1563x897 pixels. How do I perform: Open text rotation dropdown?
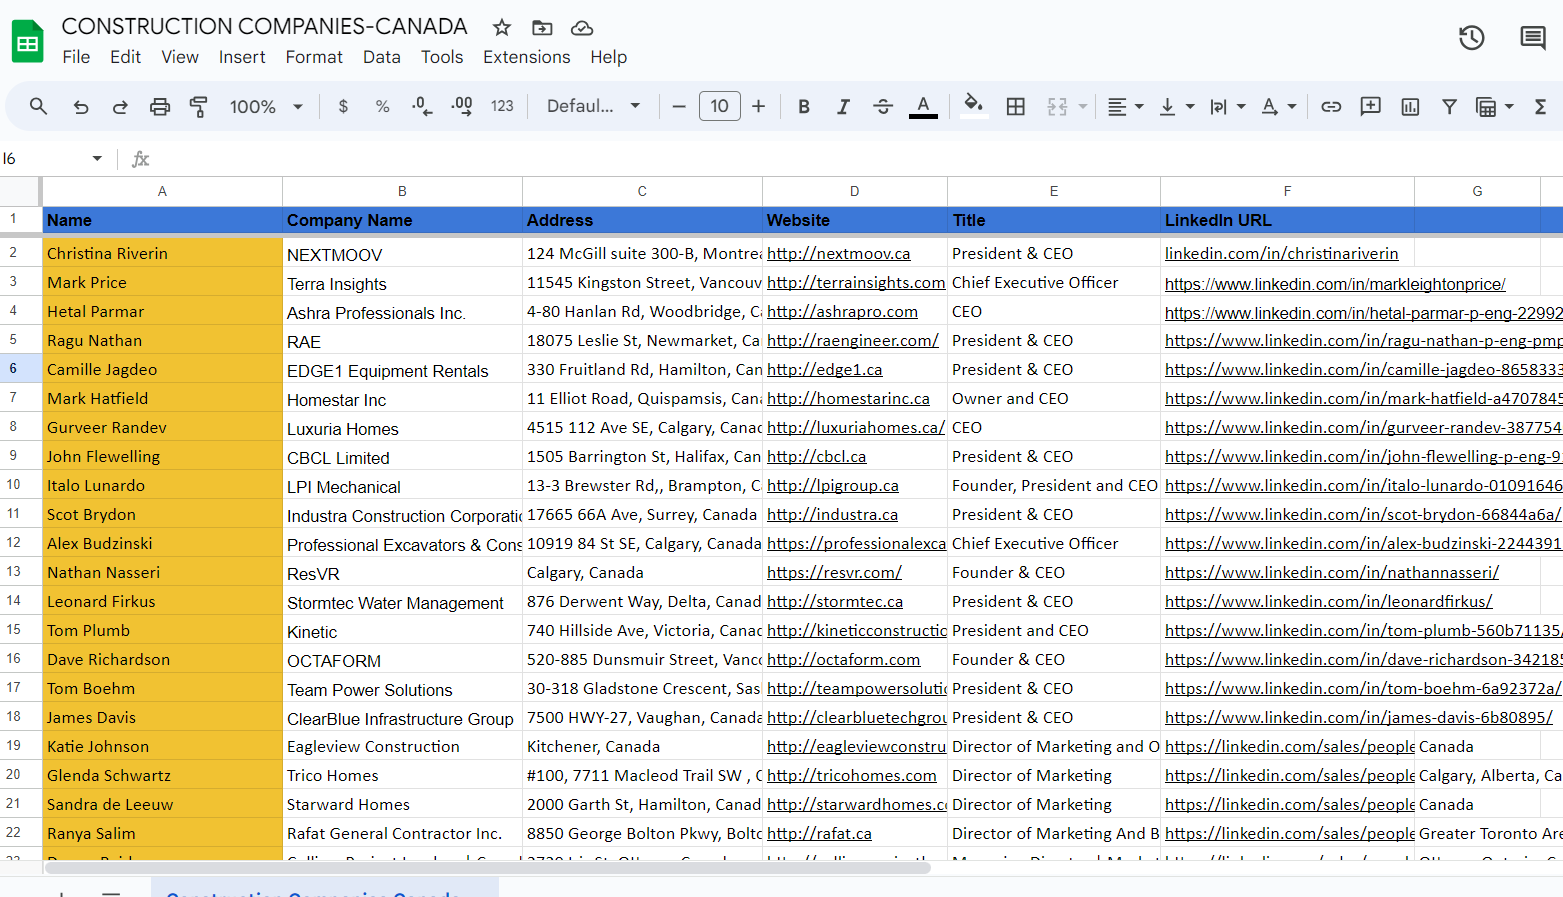[1278, 106]
